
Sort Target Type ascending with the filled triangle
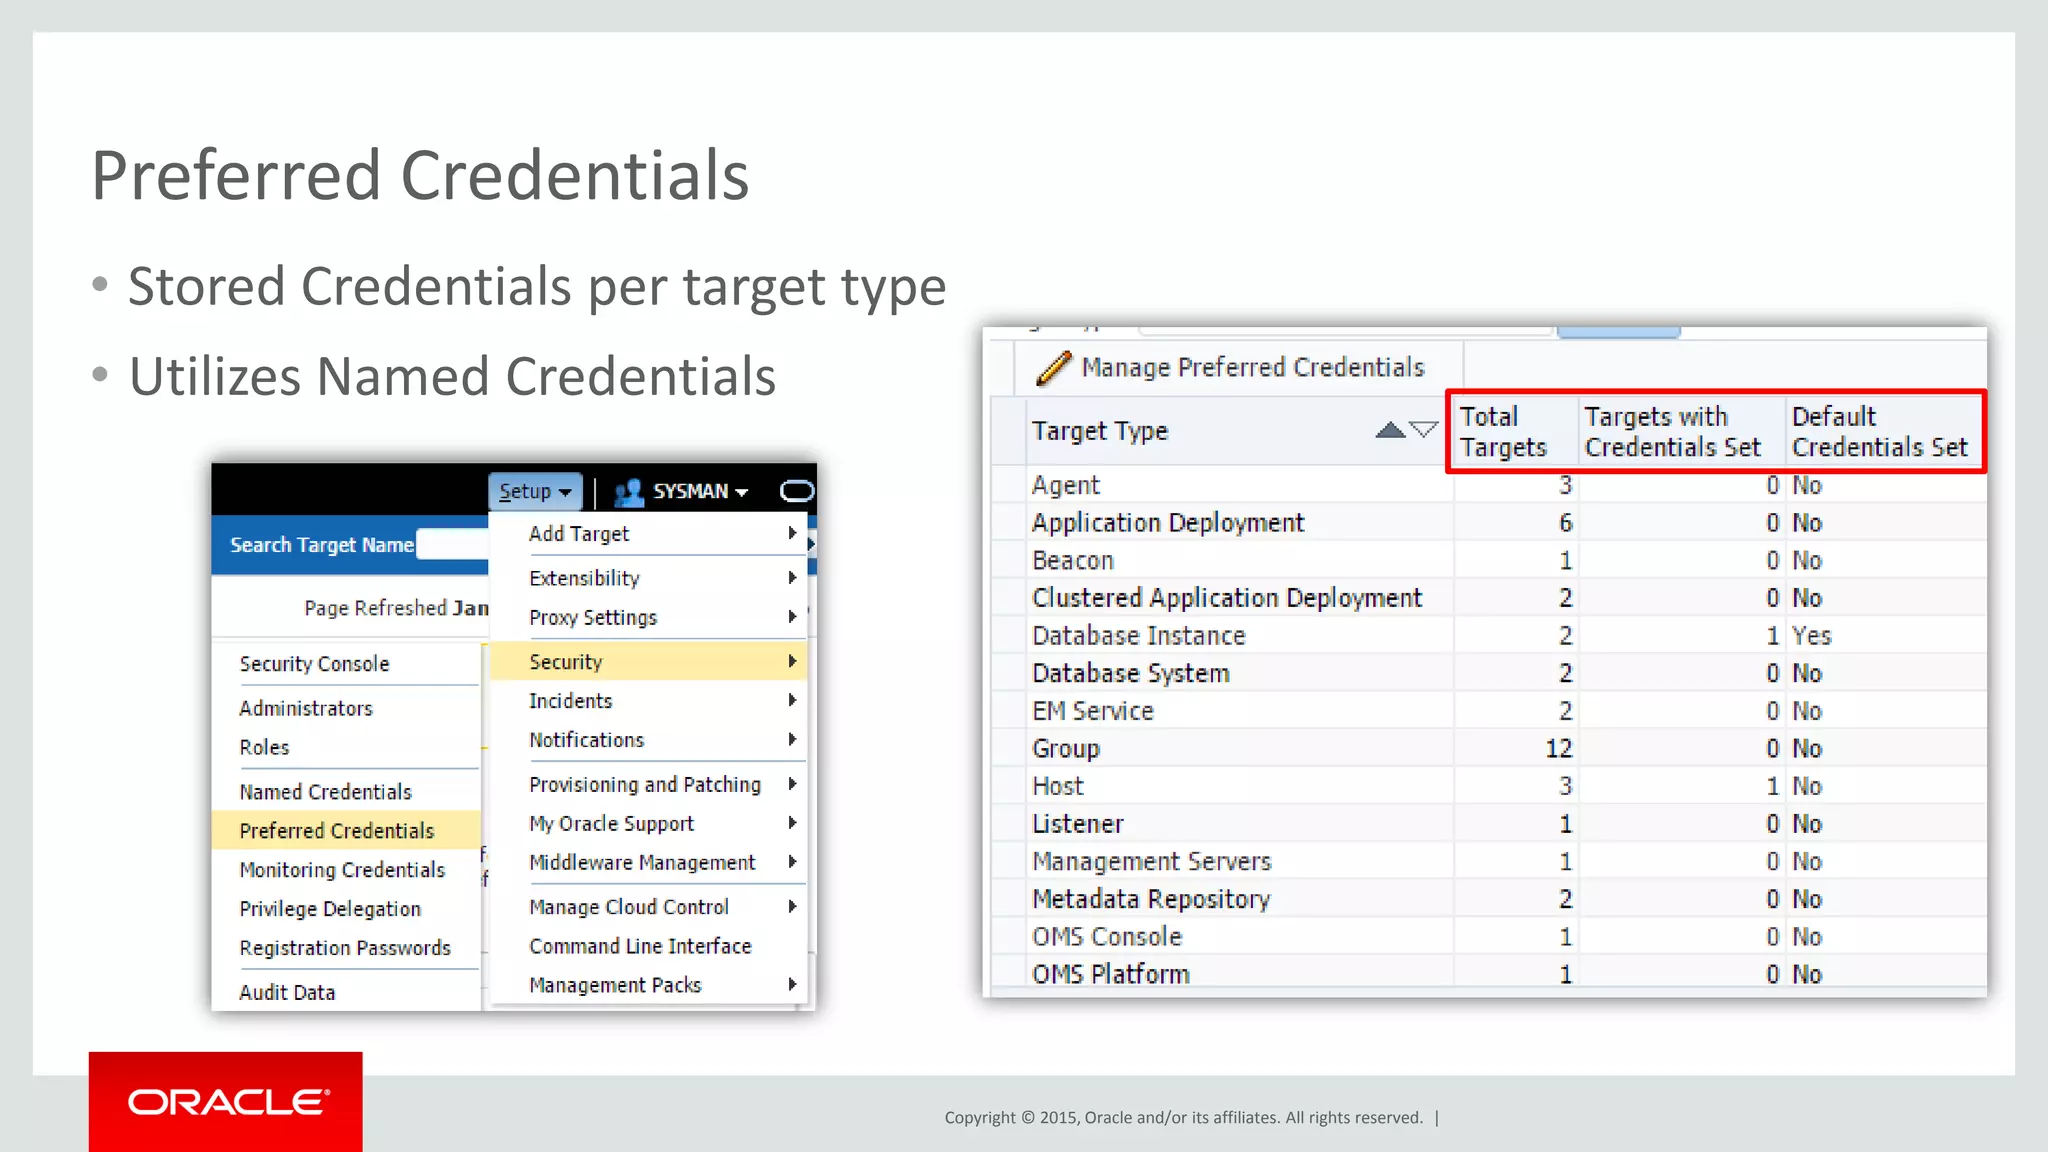1389,430
